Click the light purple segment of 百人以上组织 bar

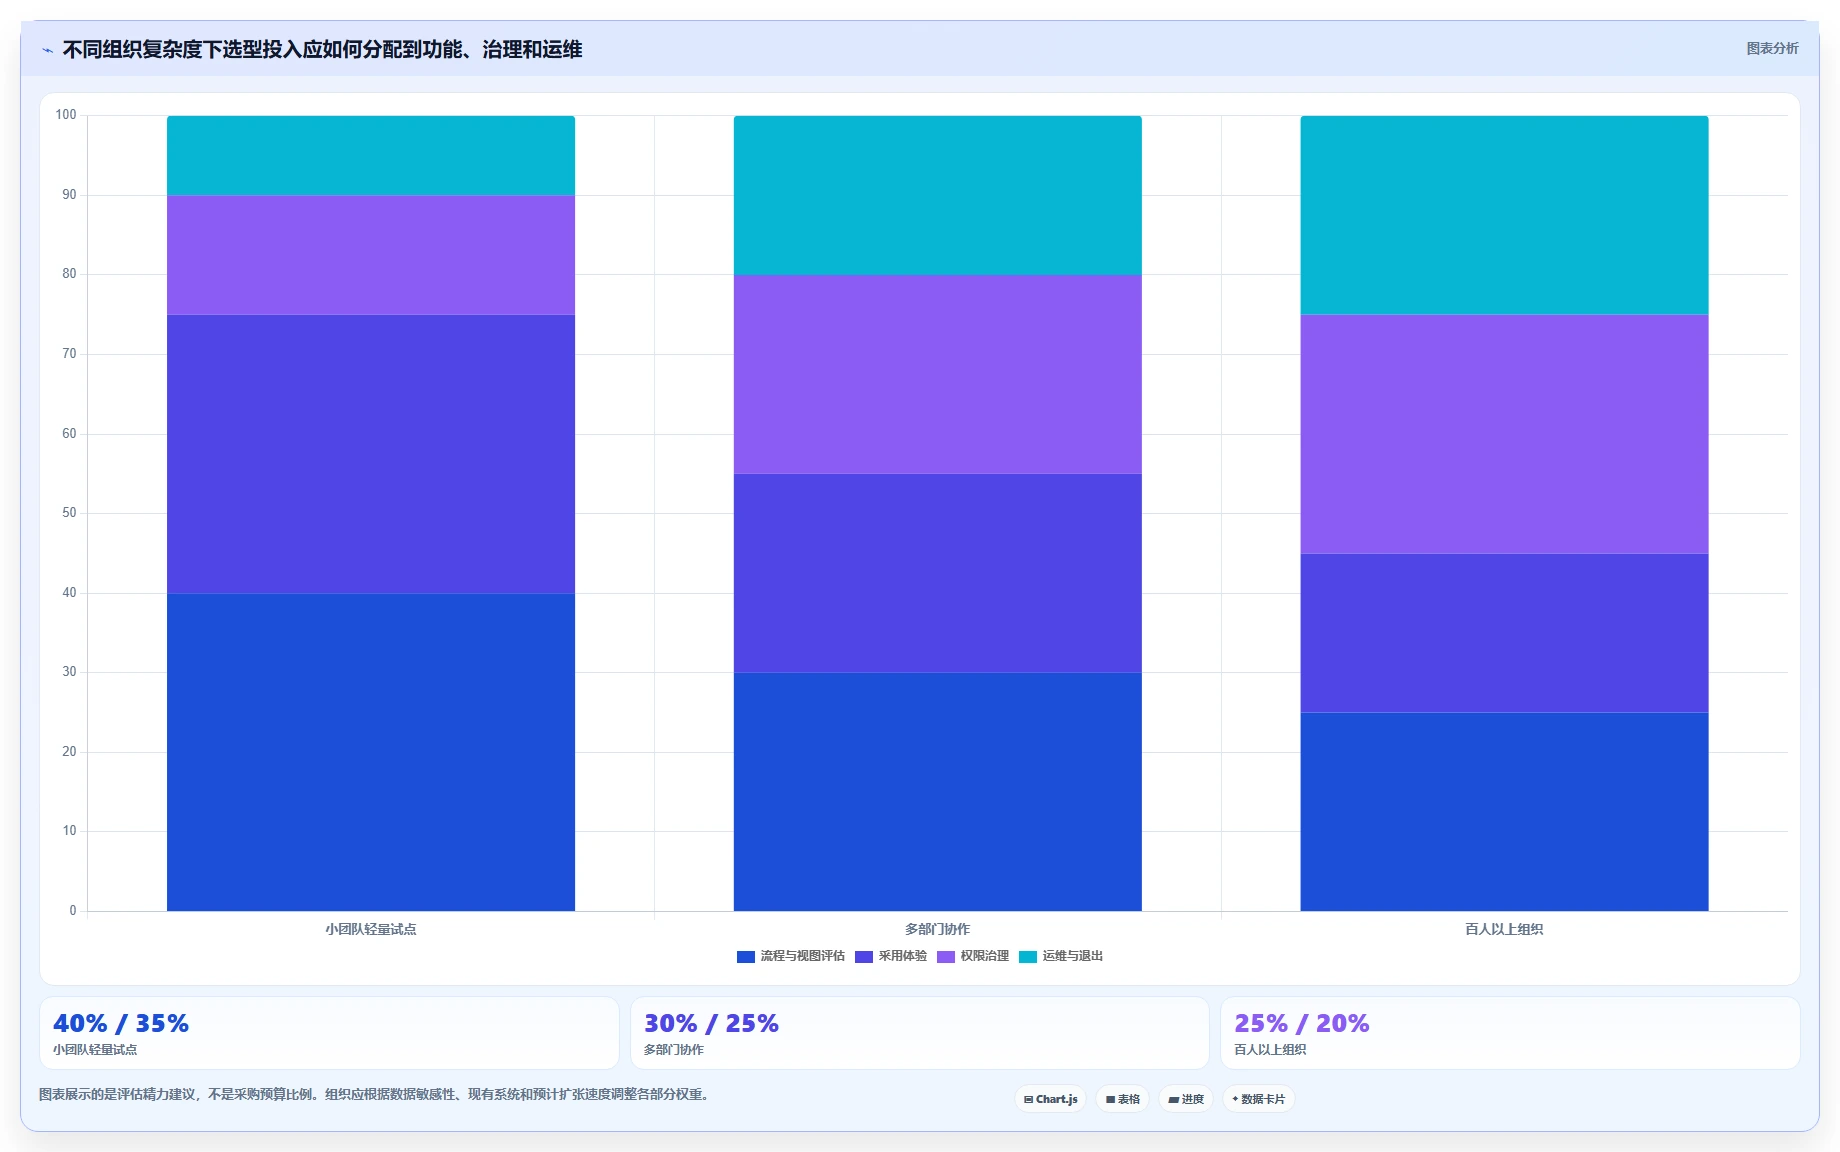click(1504, 434)
